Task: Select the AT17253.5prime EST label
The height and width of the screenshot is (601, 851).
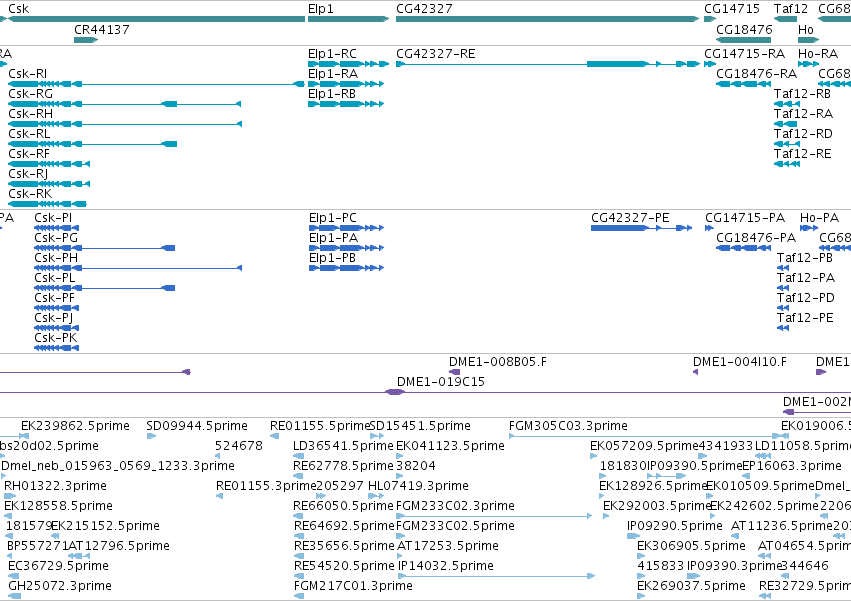Action: coord(448,546)
